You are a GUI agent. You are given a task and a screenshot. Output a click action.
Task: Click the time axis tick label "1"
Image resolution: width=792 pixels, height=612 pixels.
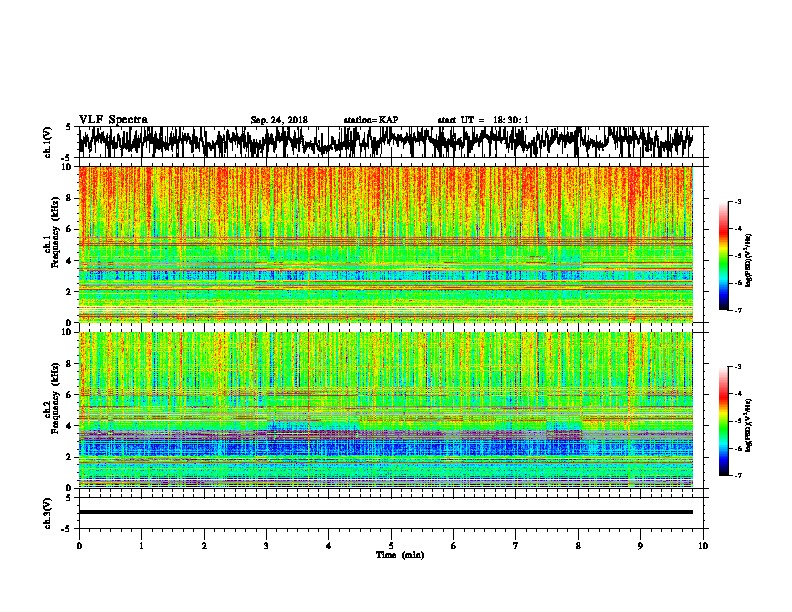point(141,546)
